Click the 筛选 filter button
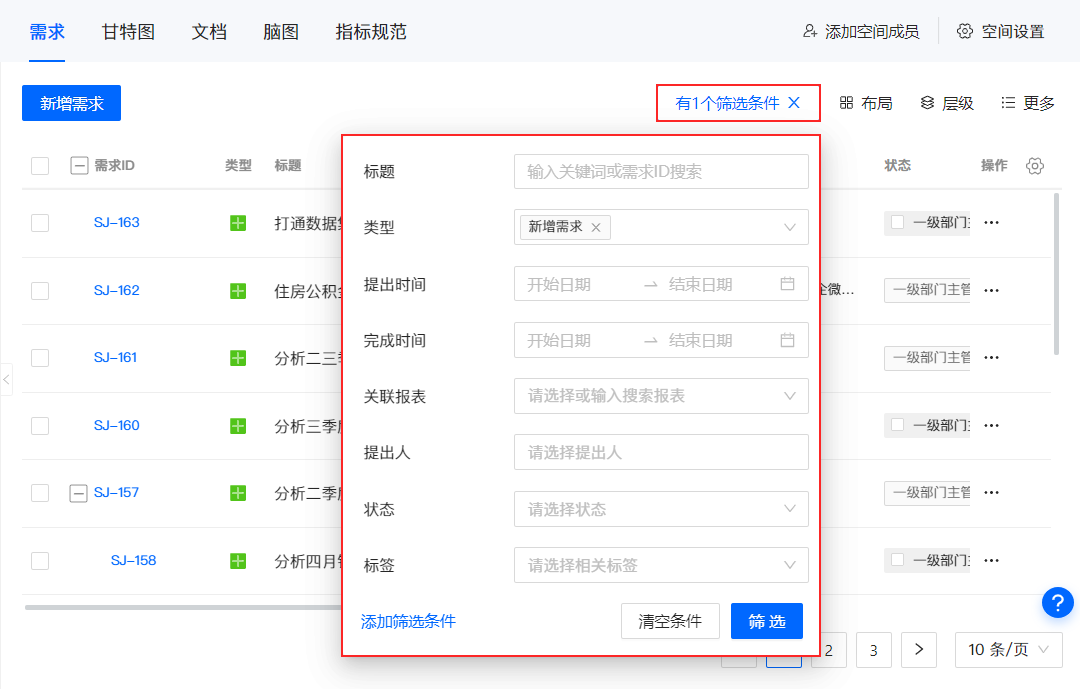 coord(766,621)
